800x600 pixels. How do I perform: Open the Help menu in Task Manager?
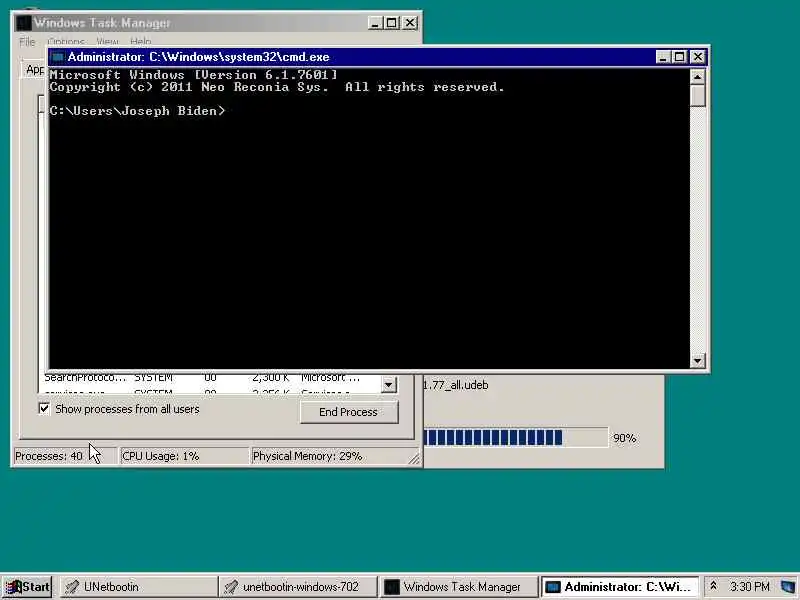tap(140, 41)
